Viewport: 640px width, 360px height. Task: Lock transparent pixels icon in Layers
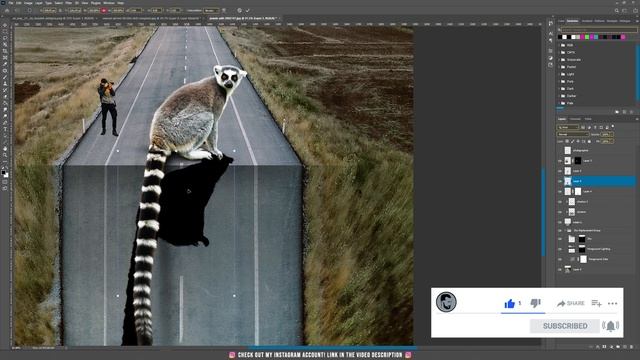click(567, 141)
